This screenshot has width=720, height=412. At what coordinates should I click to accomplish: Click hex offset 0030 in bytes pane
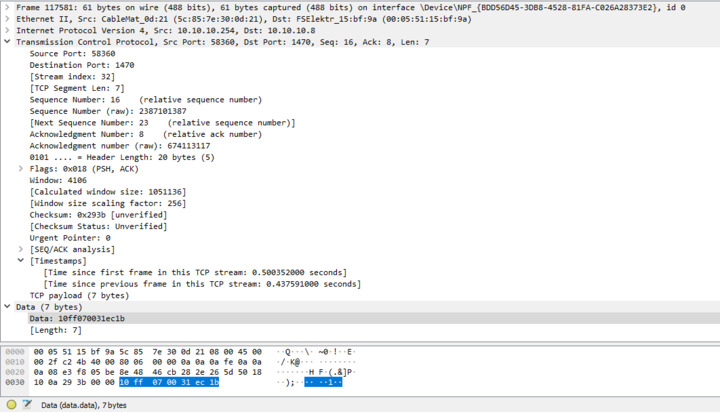15,382
